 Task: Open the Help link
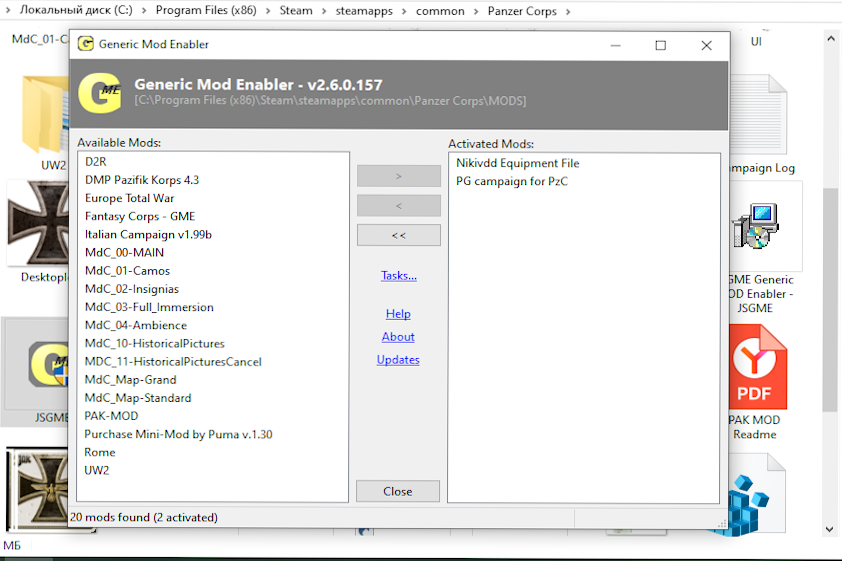[x=398, y=314]
